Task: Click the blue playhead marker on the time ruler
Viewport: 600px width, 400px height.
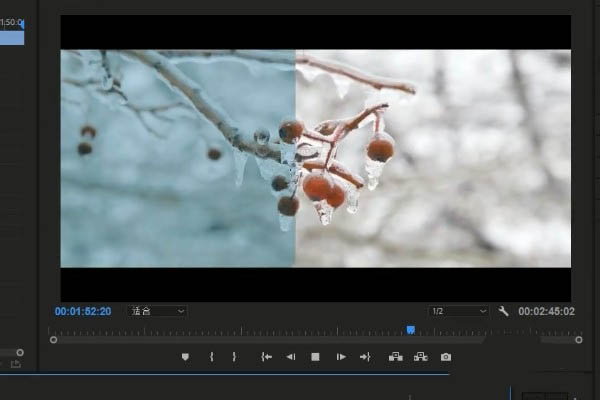Action: [410, 329]
